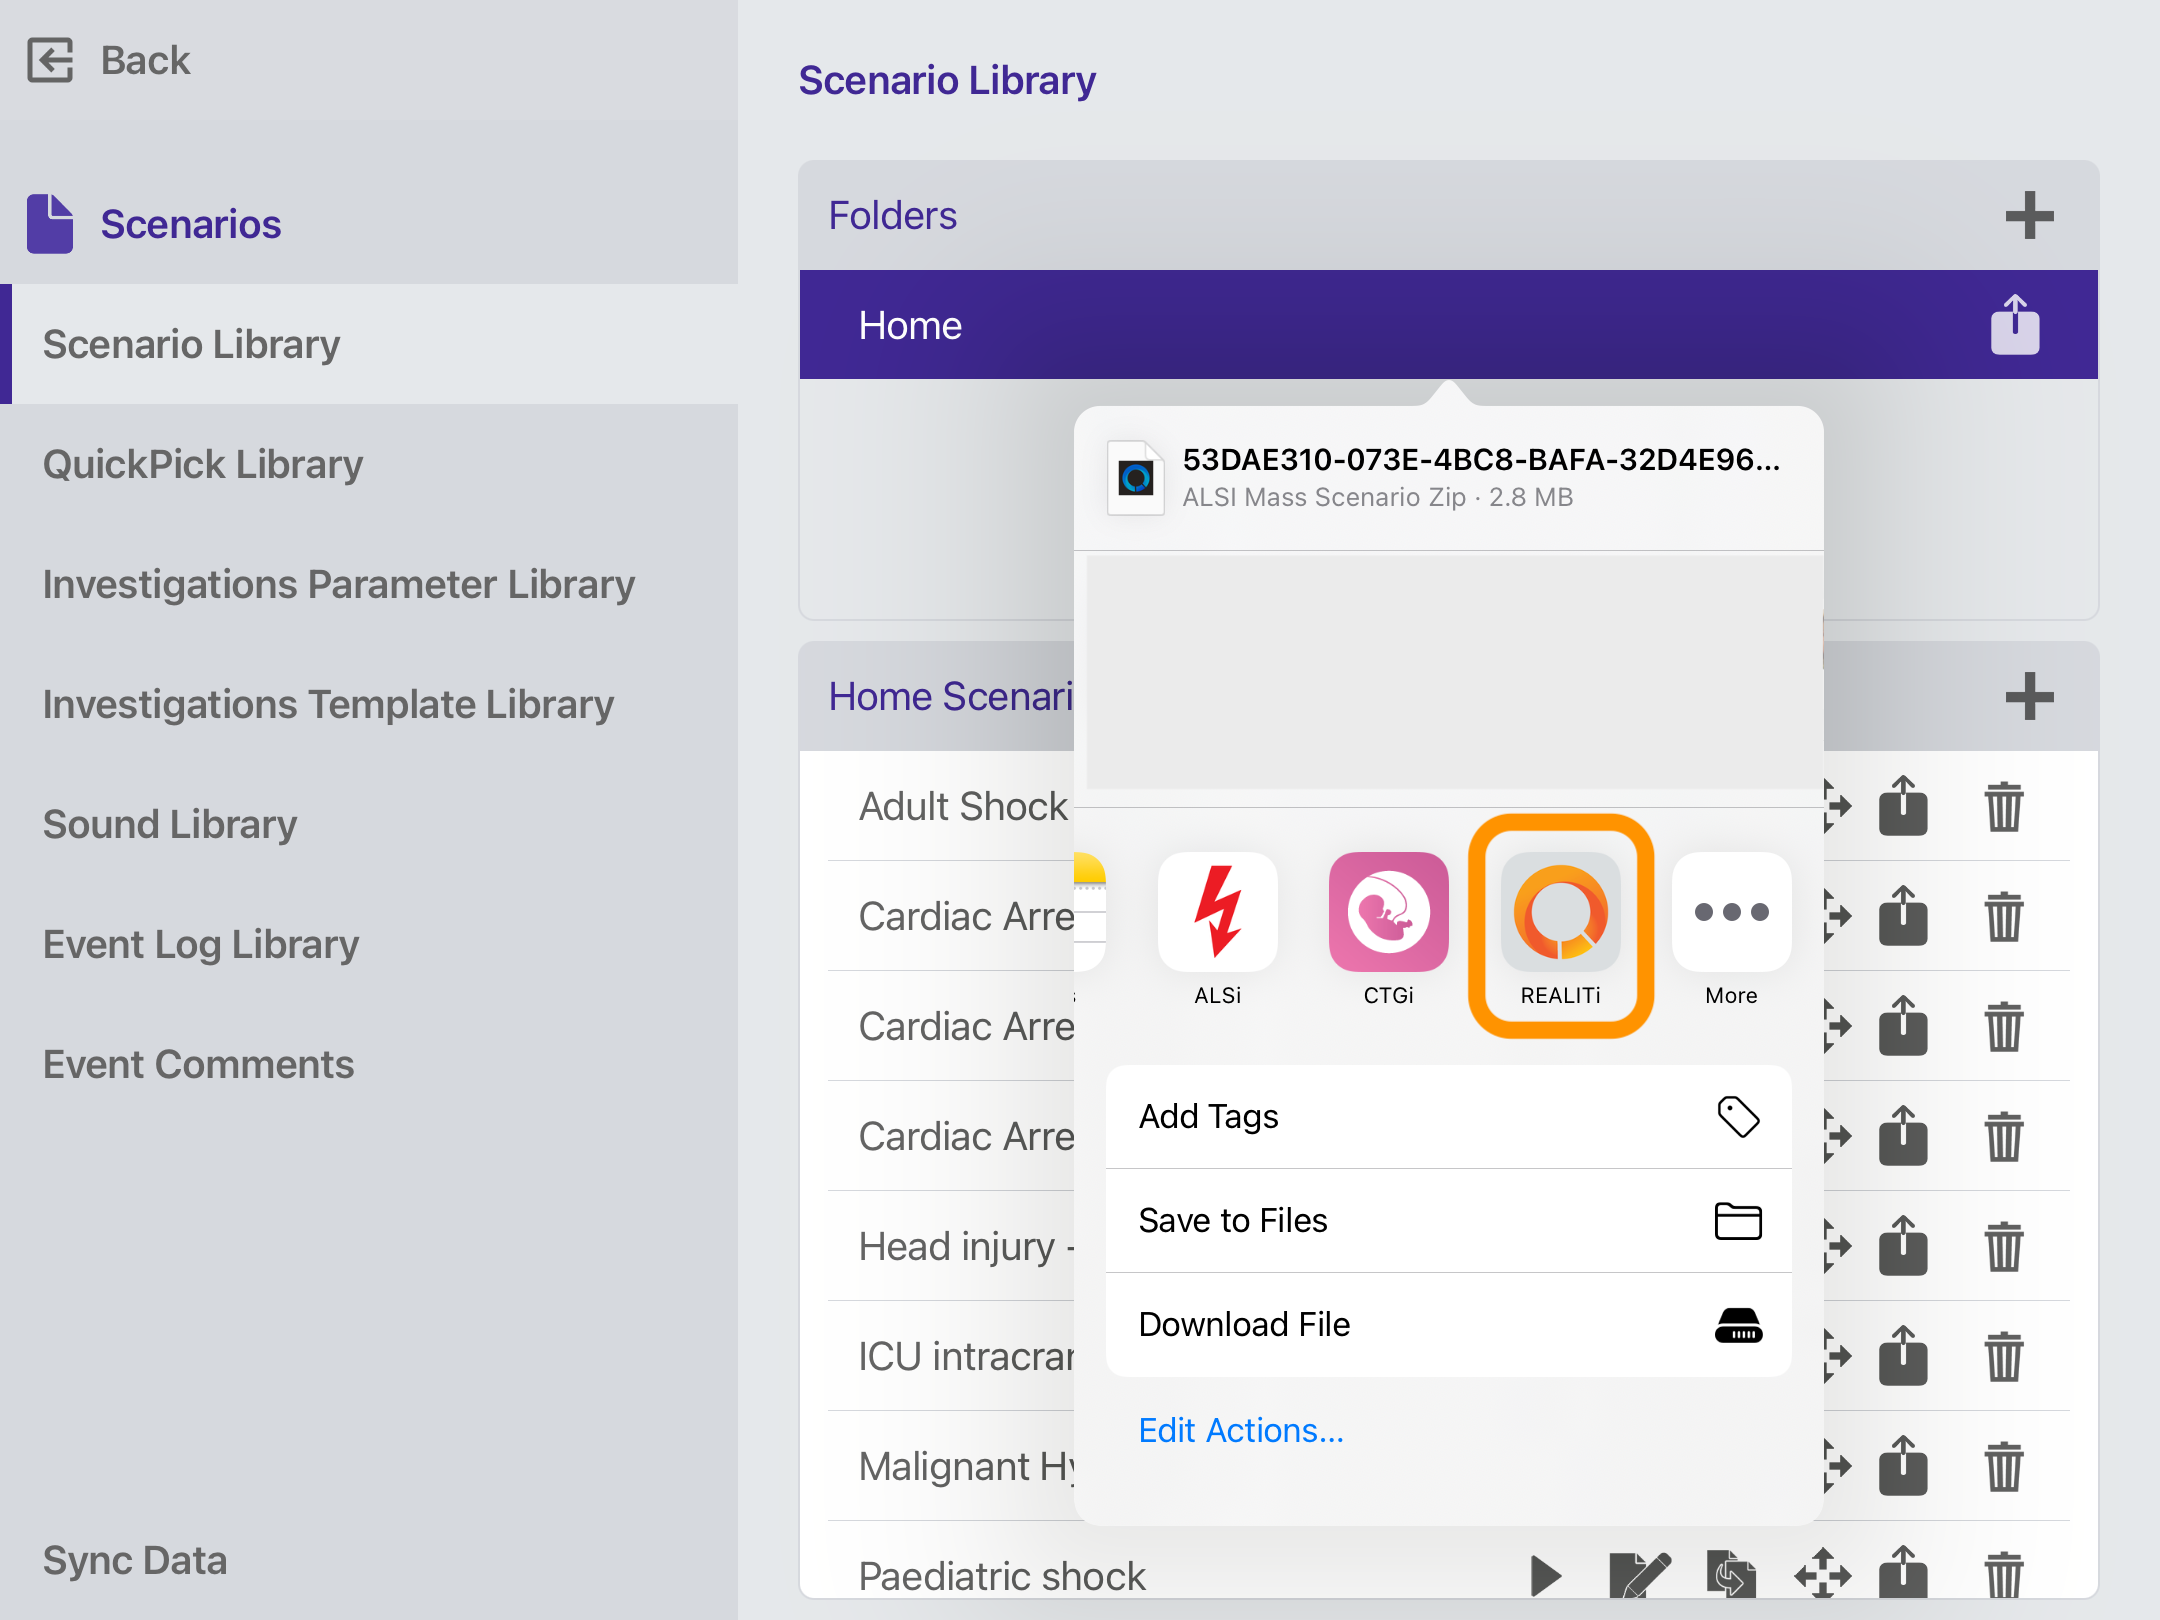Delete the Adult Shock scenario

coord(2005,807)
